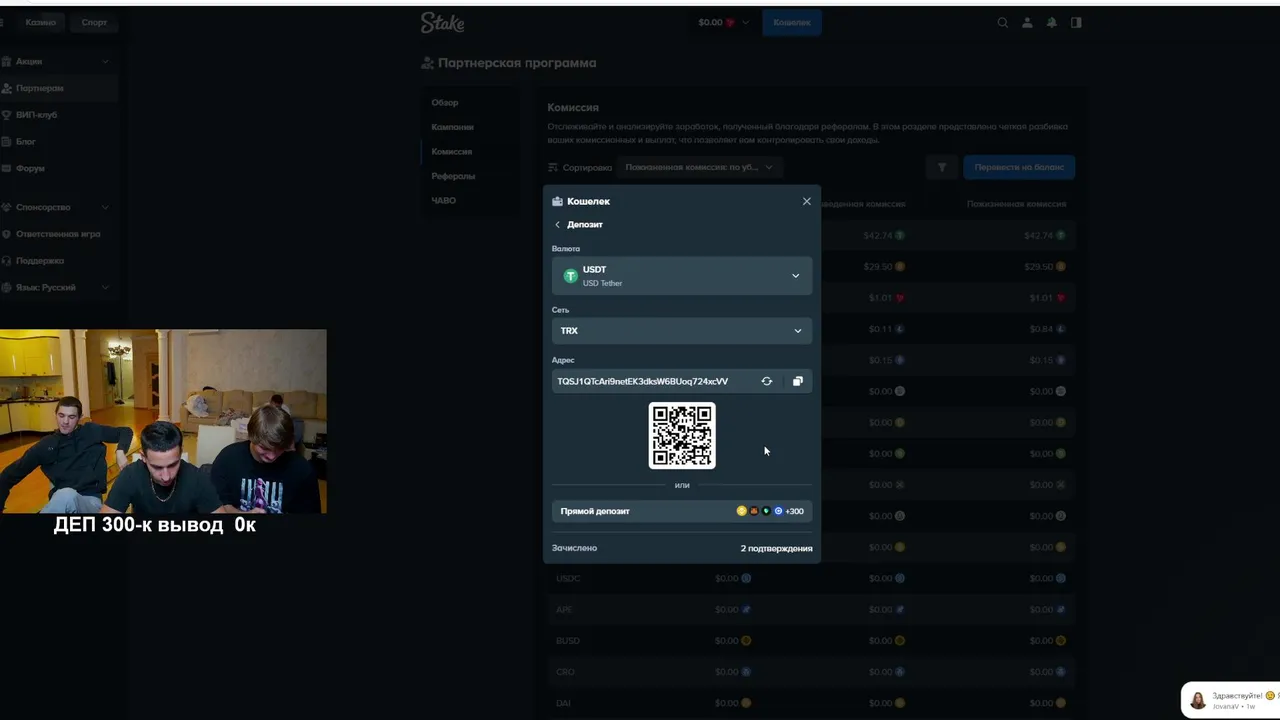Click the BUSD row label

point(567,641)
